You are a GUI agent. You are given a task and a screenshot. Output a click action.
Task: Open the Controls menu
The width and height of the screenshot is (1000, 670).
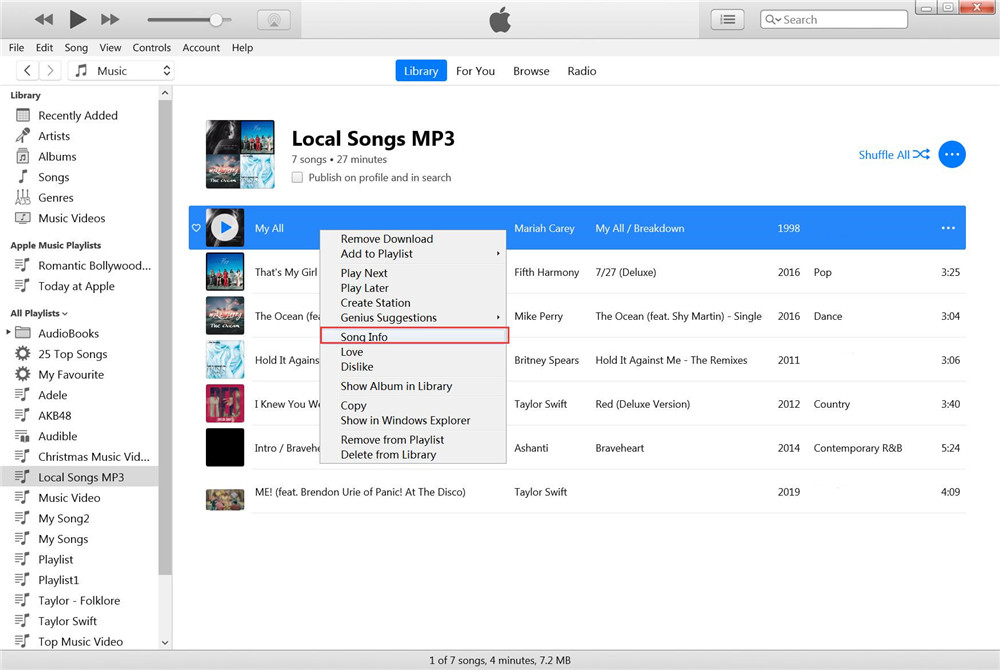click(152, 48)
